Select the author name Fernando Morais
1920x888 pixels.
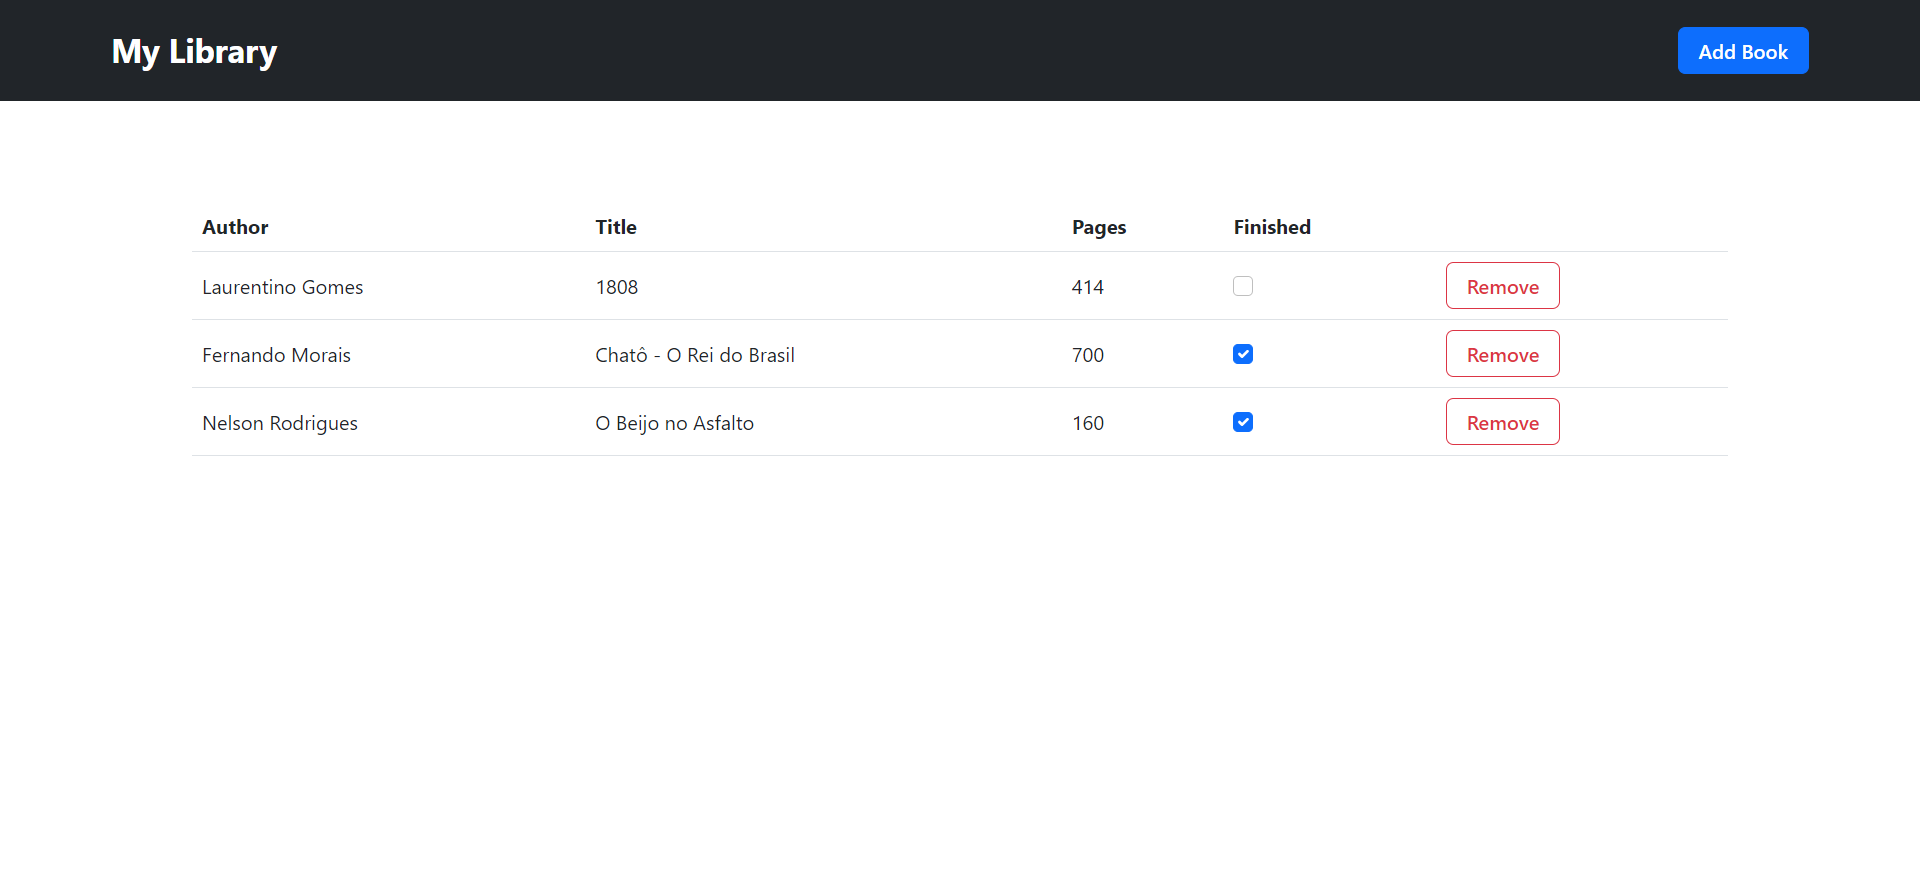[276, 355]
